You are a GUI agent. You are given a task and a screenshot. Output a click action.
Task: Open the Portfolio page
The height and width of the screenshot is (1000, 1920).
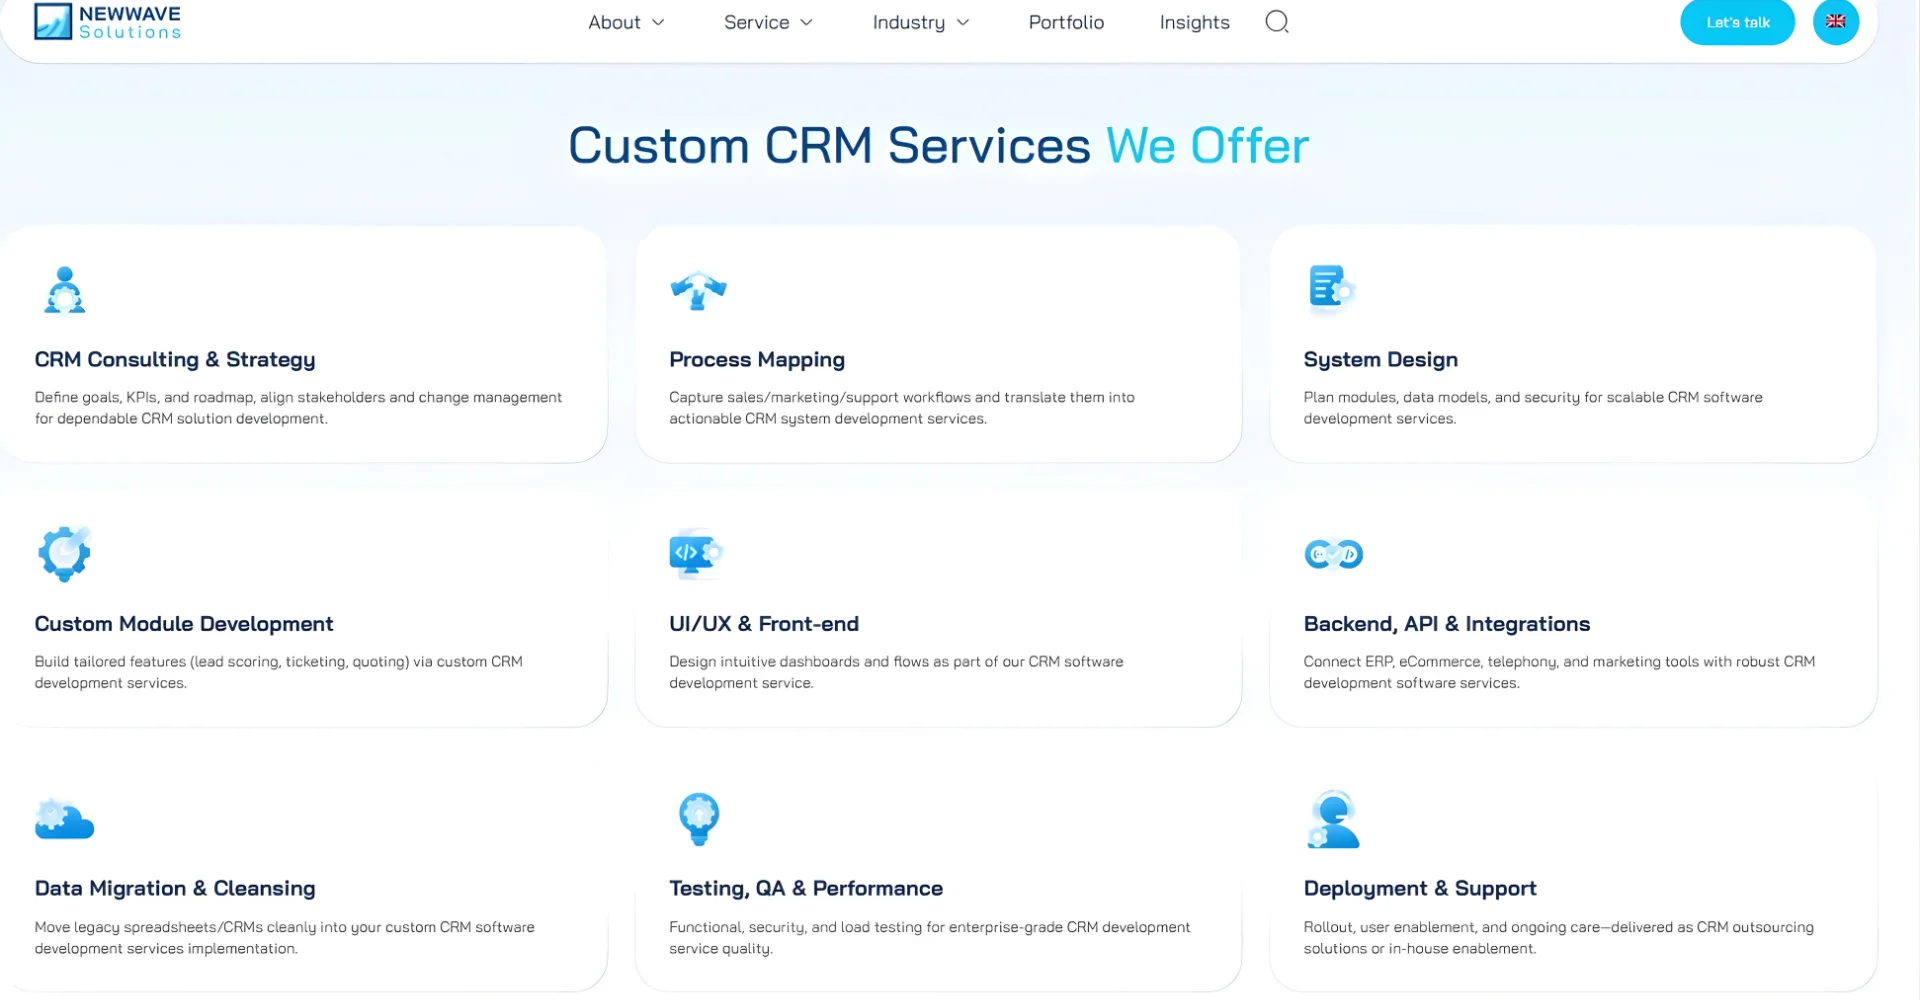(x=1066, y=22)
